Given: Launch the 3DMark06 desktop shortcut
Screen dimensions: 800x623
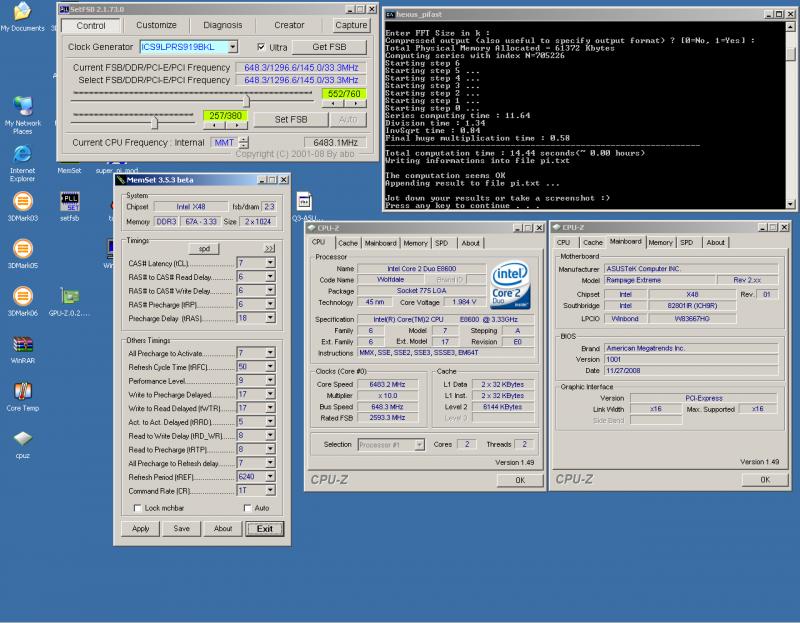Looking at the screenshot, I should 22,298.
